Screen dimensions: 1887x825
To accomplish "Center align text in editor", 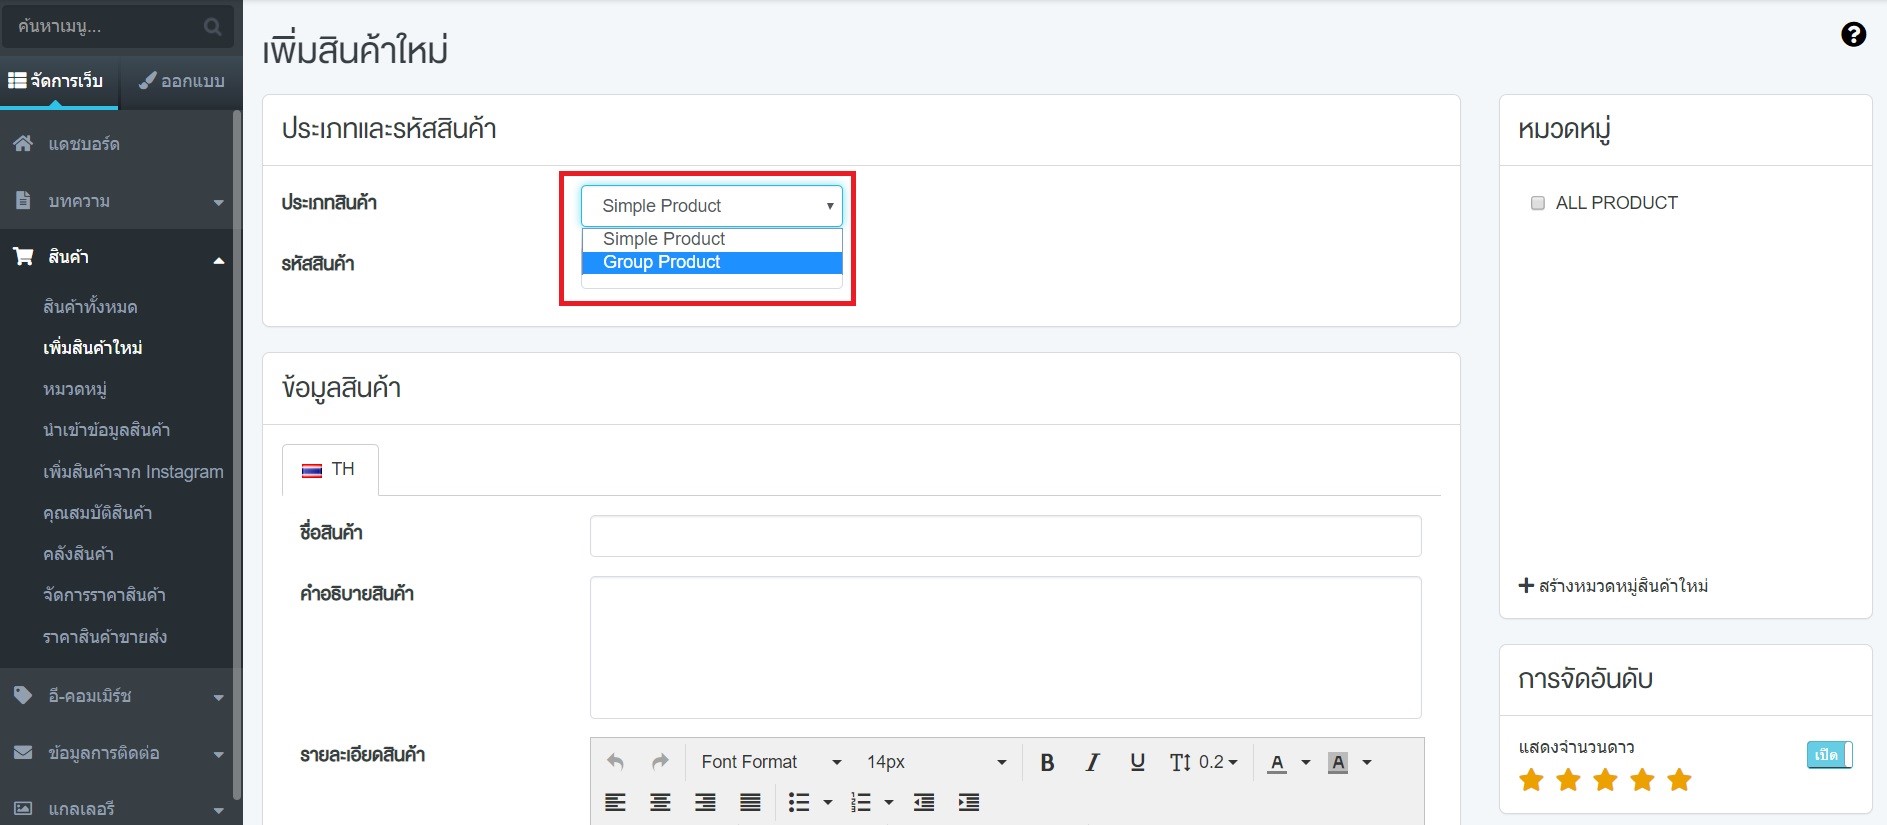I will click(x=660, y=802).
